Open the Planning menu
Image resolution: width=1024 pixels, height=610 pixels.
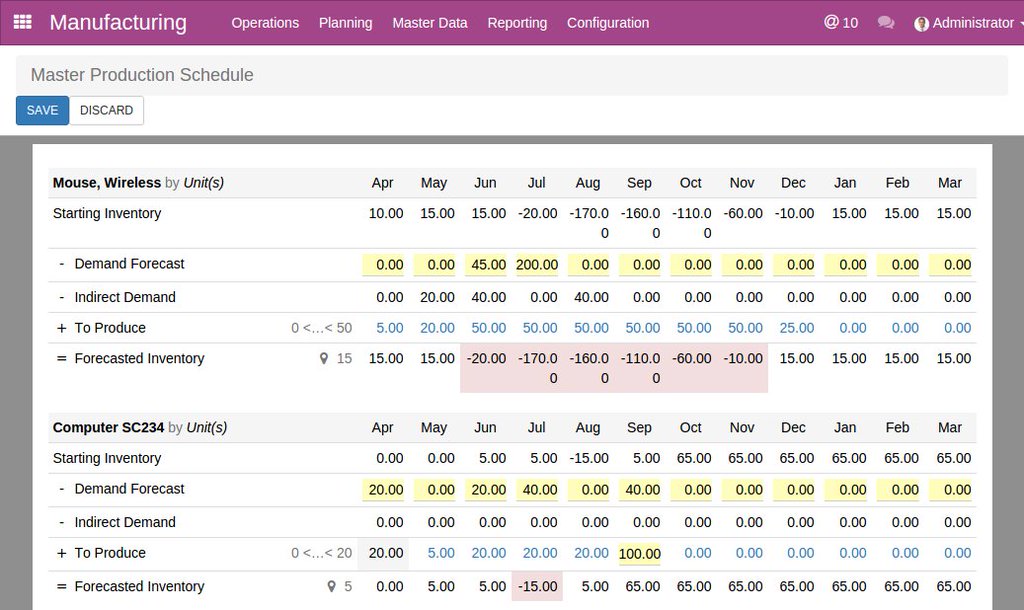point(345,22)
